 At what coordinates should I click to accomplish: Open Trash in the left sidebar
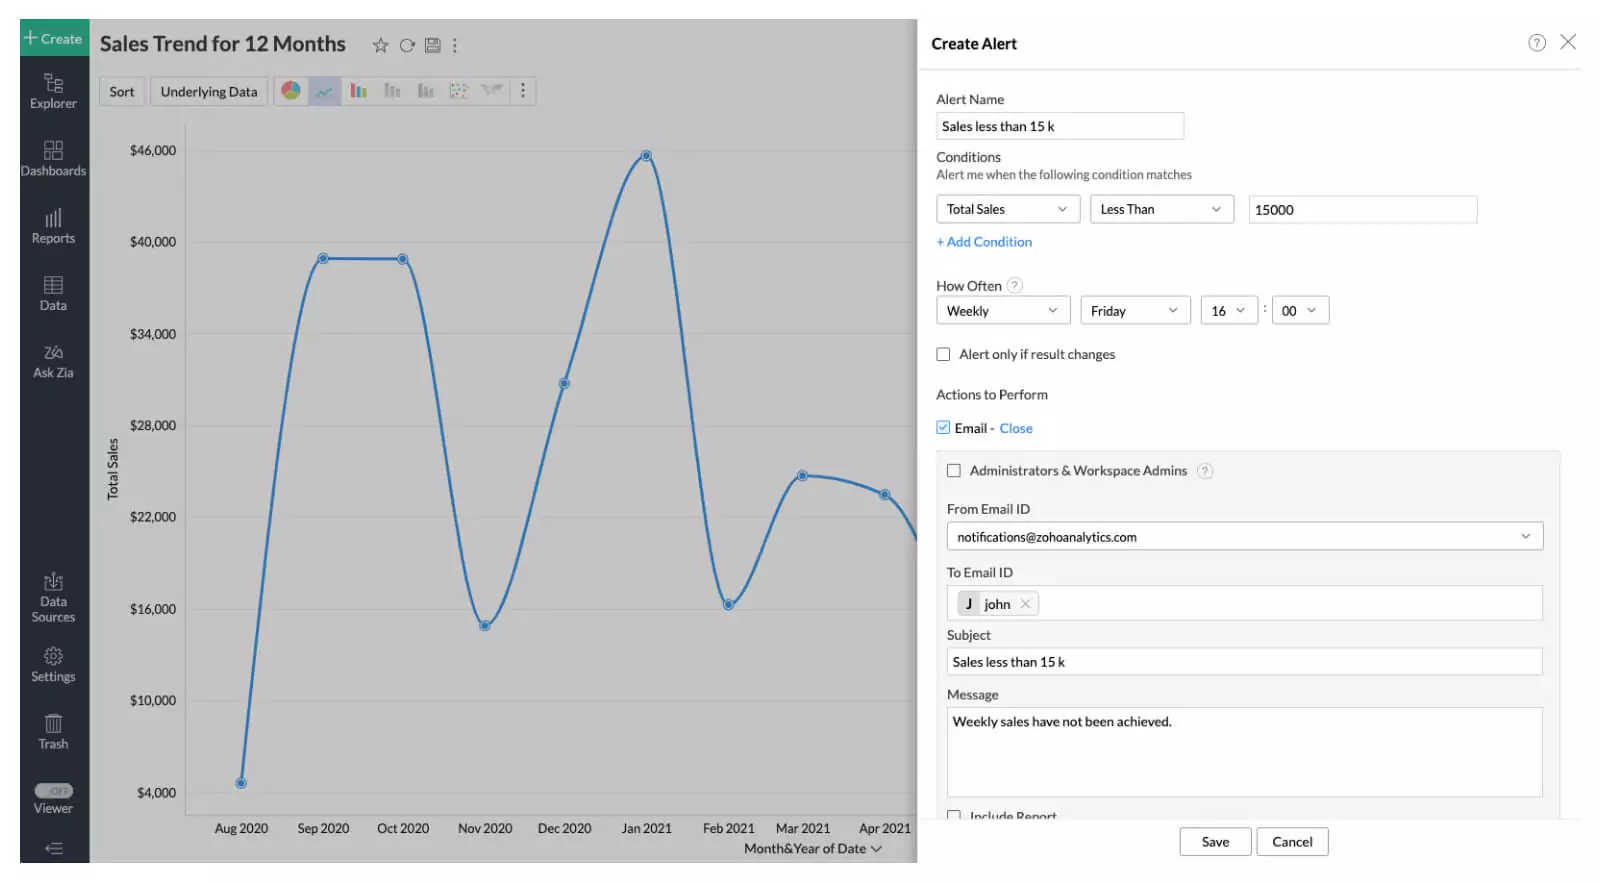[x=53, y=731]
